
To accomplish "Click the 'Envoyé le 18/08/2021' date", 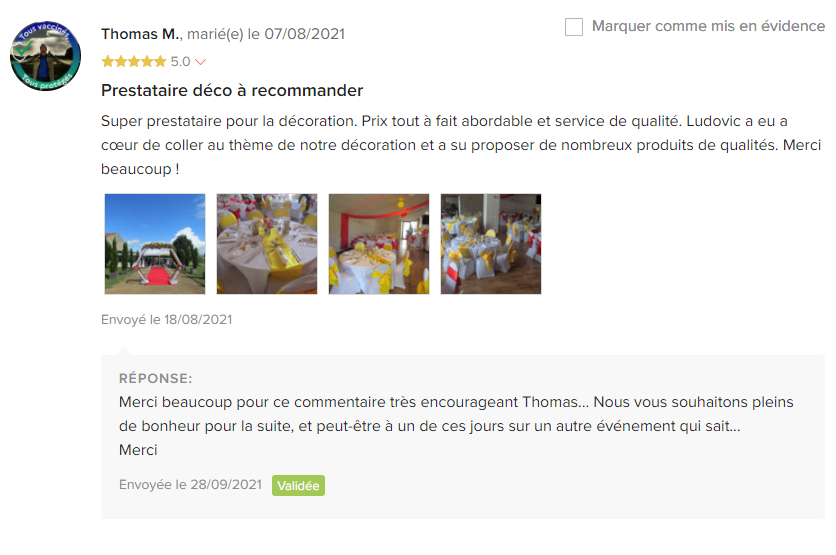I will (x=166, y=319).
